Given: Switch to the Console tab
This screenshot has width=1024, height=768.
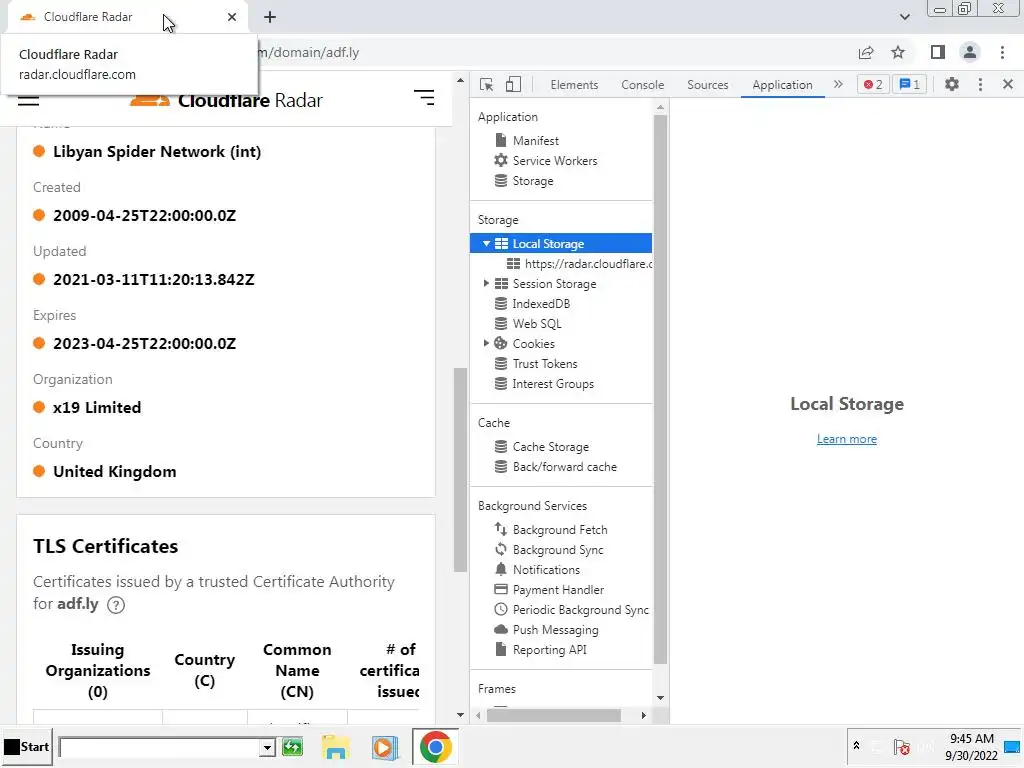Looking at the screenshot, I should 643,85.
